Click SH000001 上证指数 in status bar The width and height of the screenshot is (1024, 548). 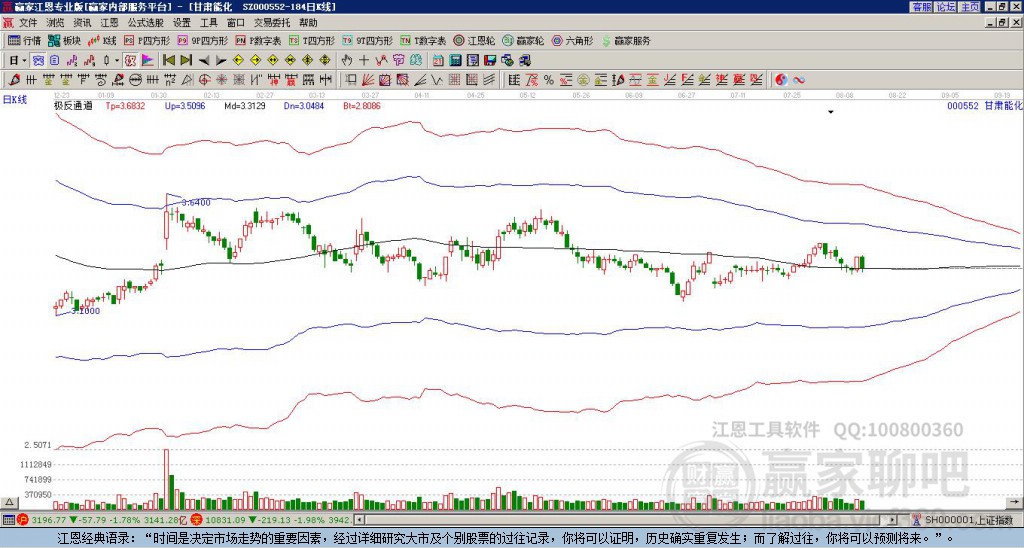969,520
